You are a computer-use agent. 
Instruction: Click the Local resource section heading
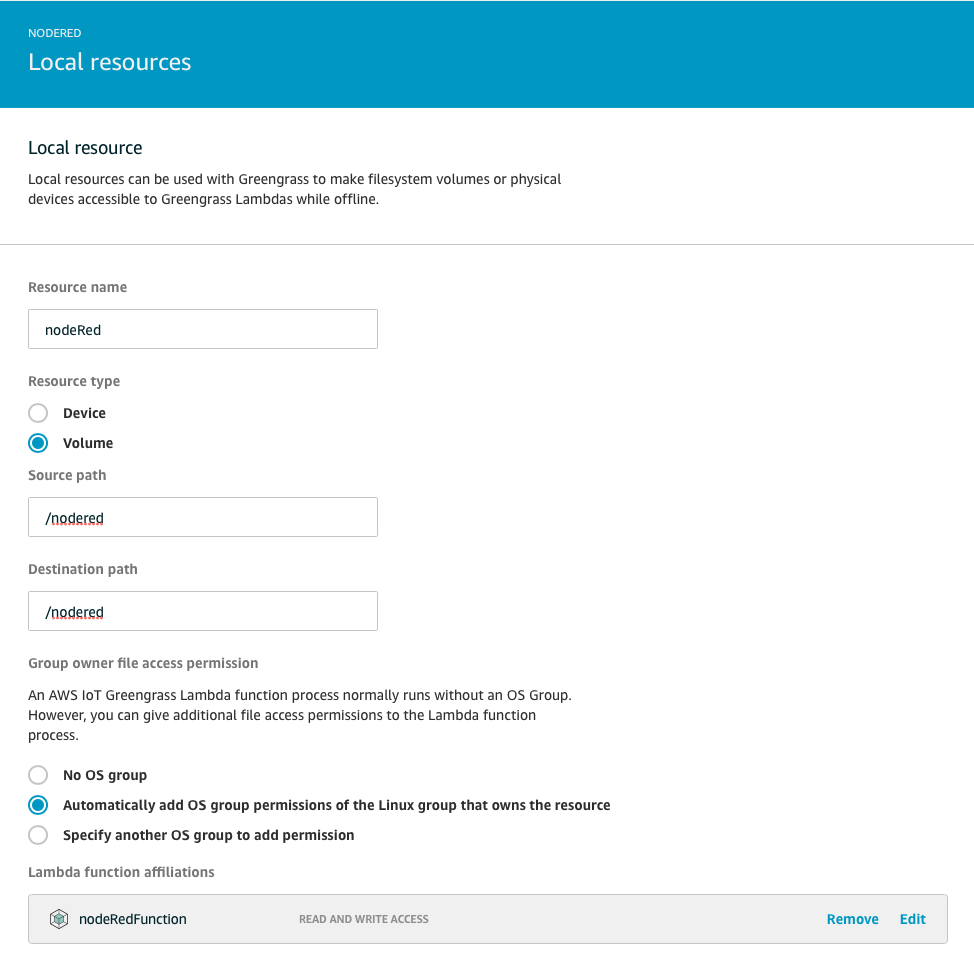(x=85, y=148)
